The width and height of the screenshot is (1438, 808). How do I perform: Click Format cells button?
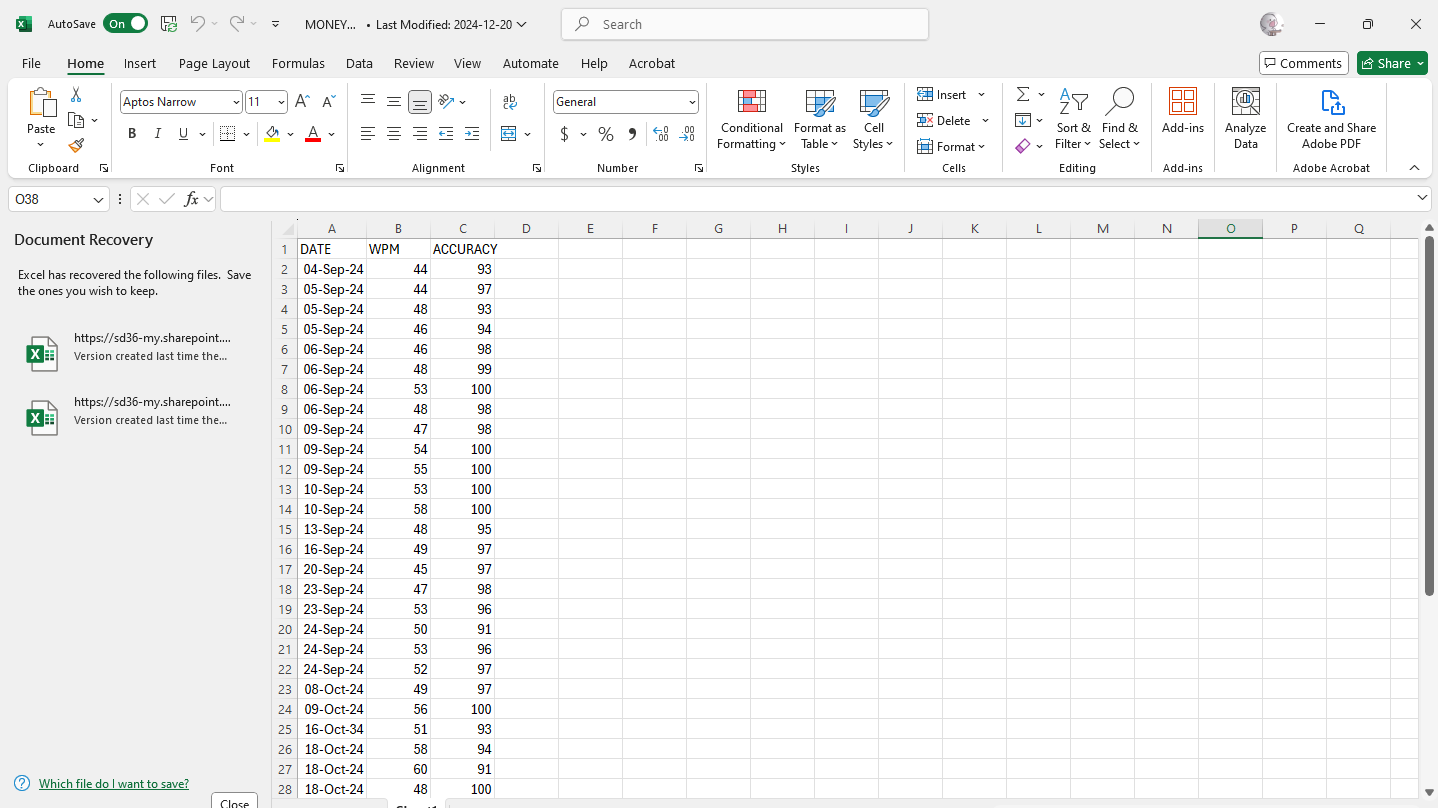pos(951,146)
